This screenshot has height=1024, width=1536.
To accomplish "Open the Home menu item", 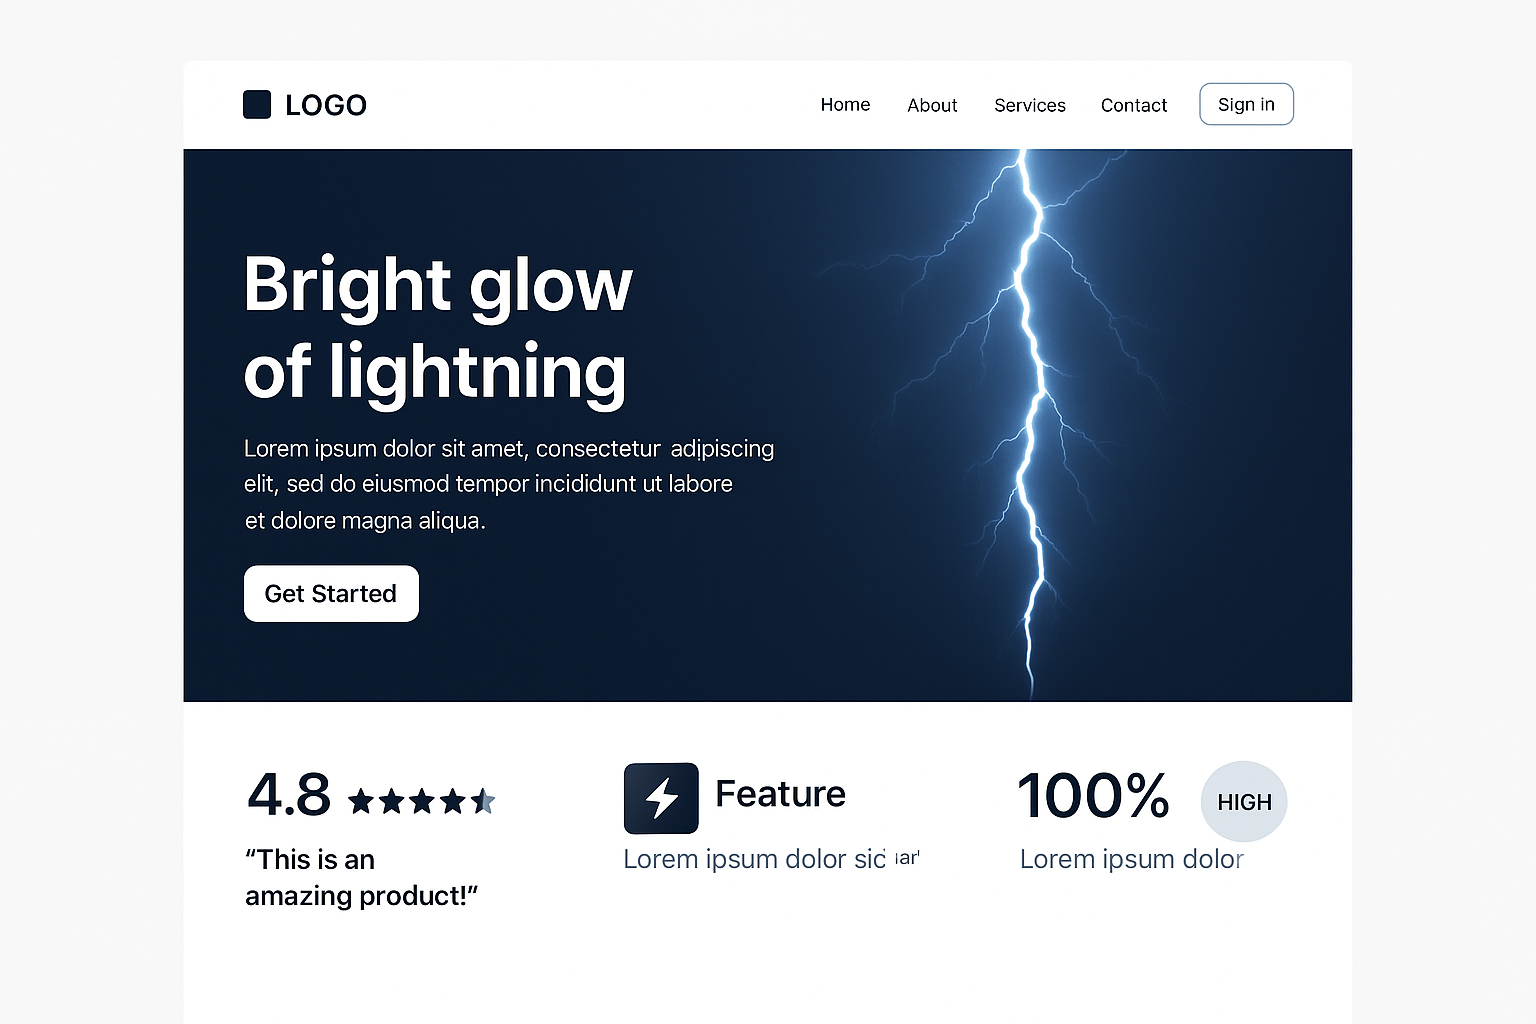I will pos(845,105).
